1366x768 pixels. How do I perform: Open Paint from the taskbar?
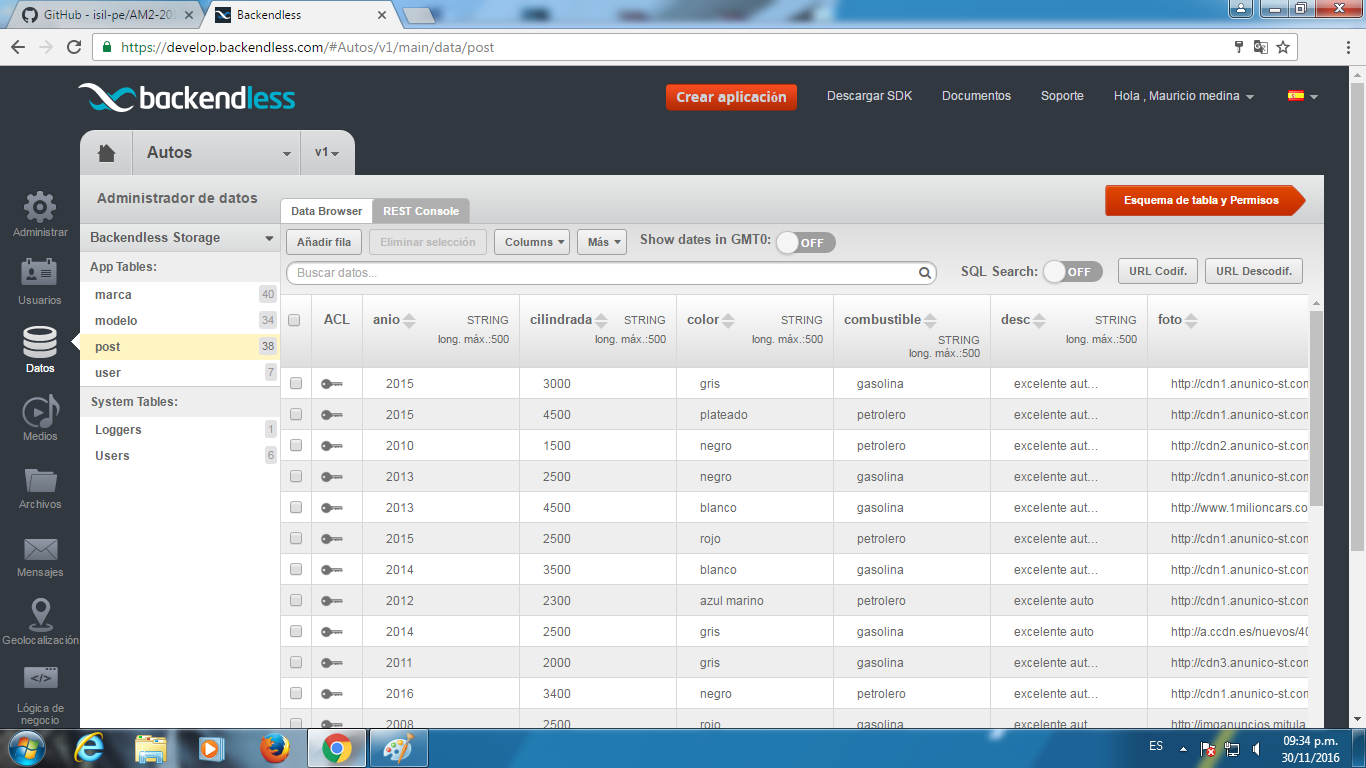398,748
